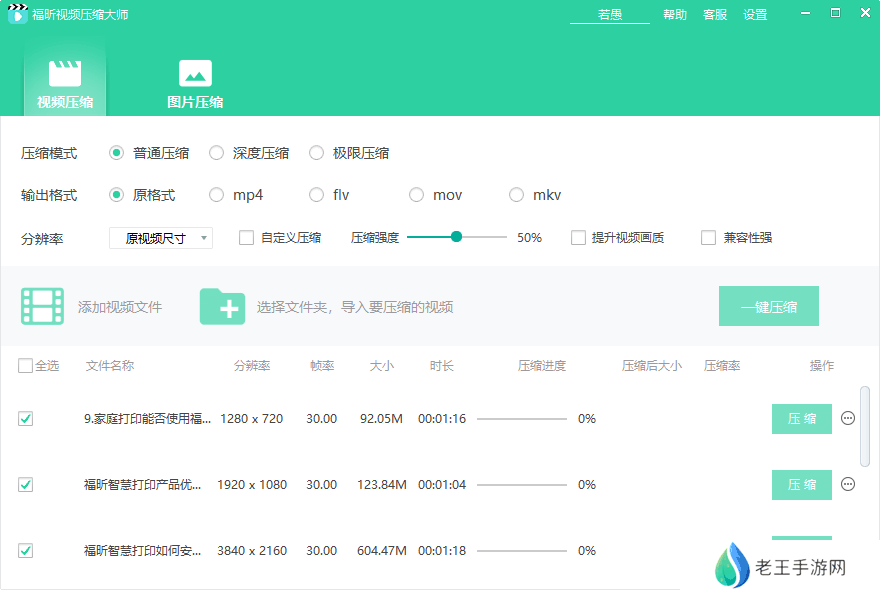
Task: Open the 帮助 menu
Action: pyautogui.click(x=675, y=15)
